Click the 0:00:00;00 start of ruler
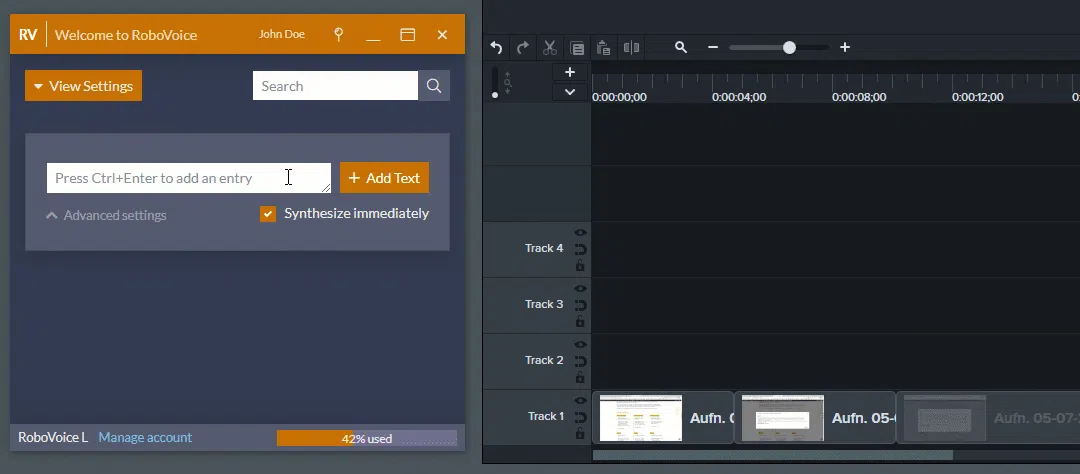Viewport: 1080px width, 474px height. 619,97
